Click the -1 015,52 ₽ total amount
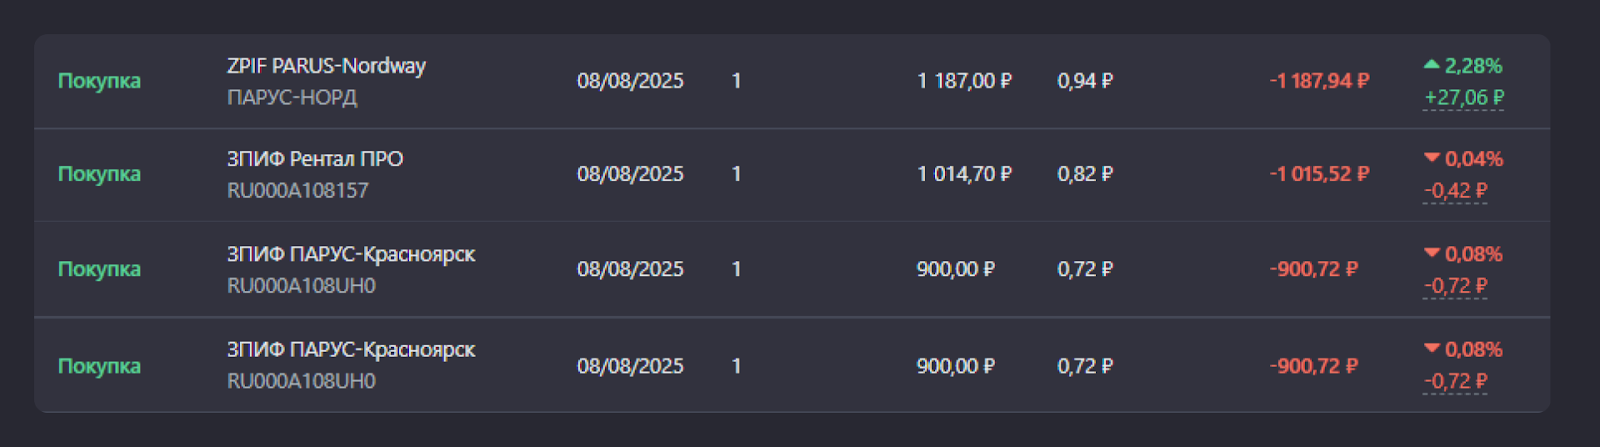 [1319, 174]
